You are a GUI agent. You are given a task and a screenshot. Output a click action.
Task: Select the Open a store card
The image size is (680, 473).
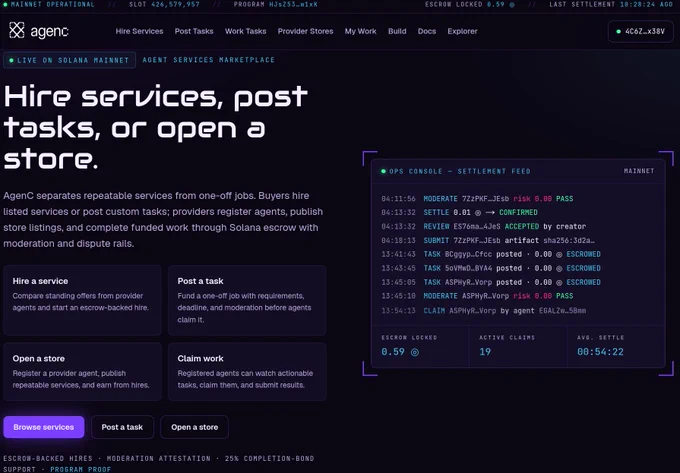pos(82,372)
